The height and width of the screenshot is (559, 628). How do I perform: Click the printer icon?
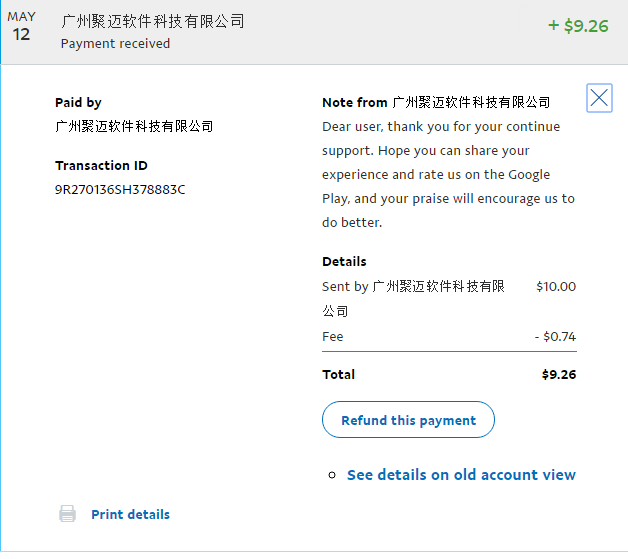67,514
